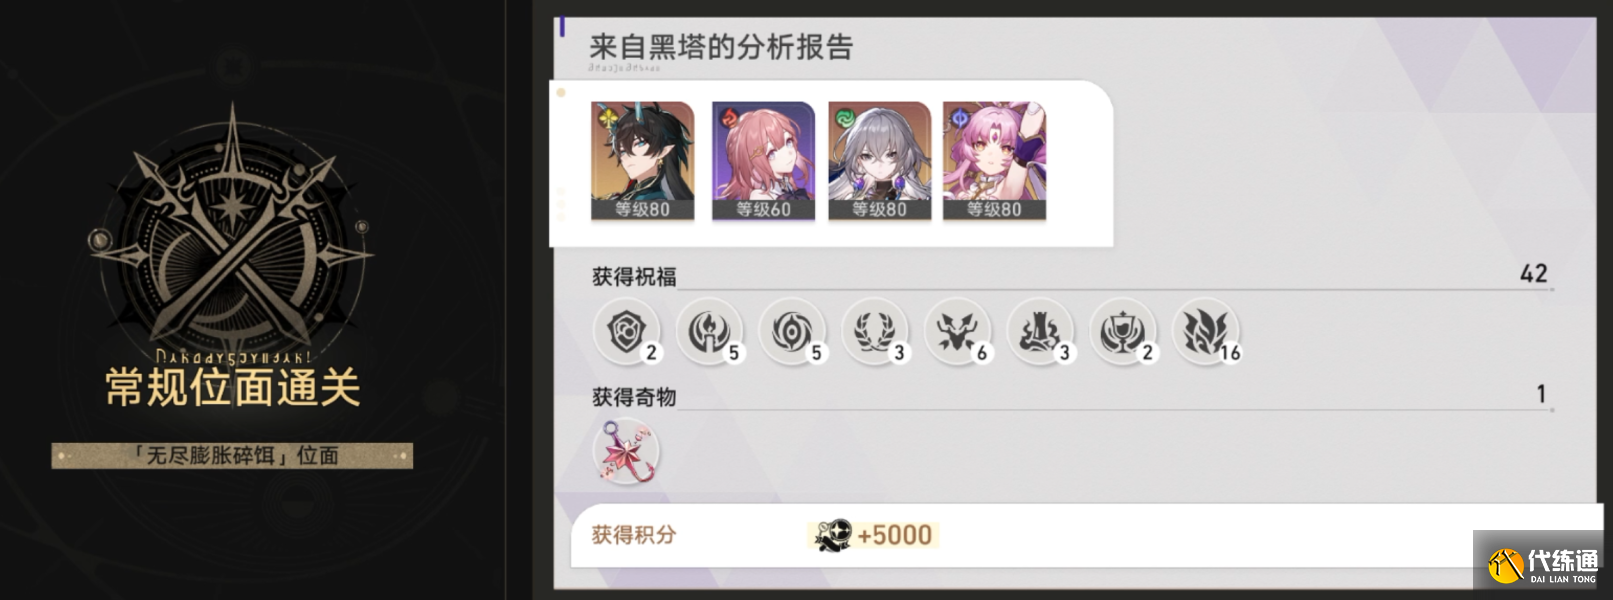Select the crossed swords clearance emblem
The width and height of the screenshot is (1613, 600).
(232, 235)
